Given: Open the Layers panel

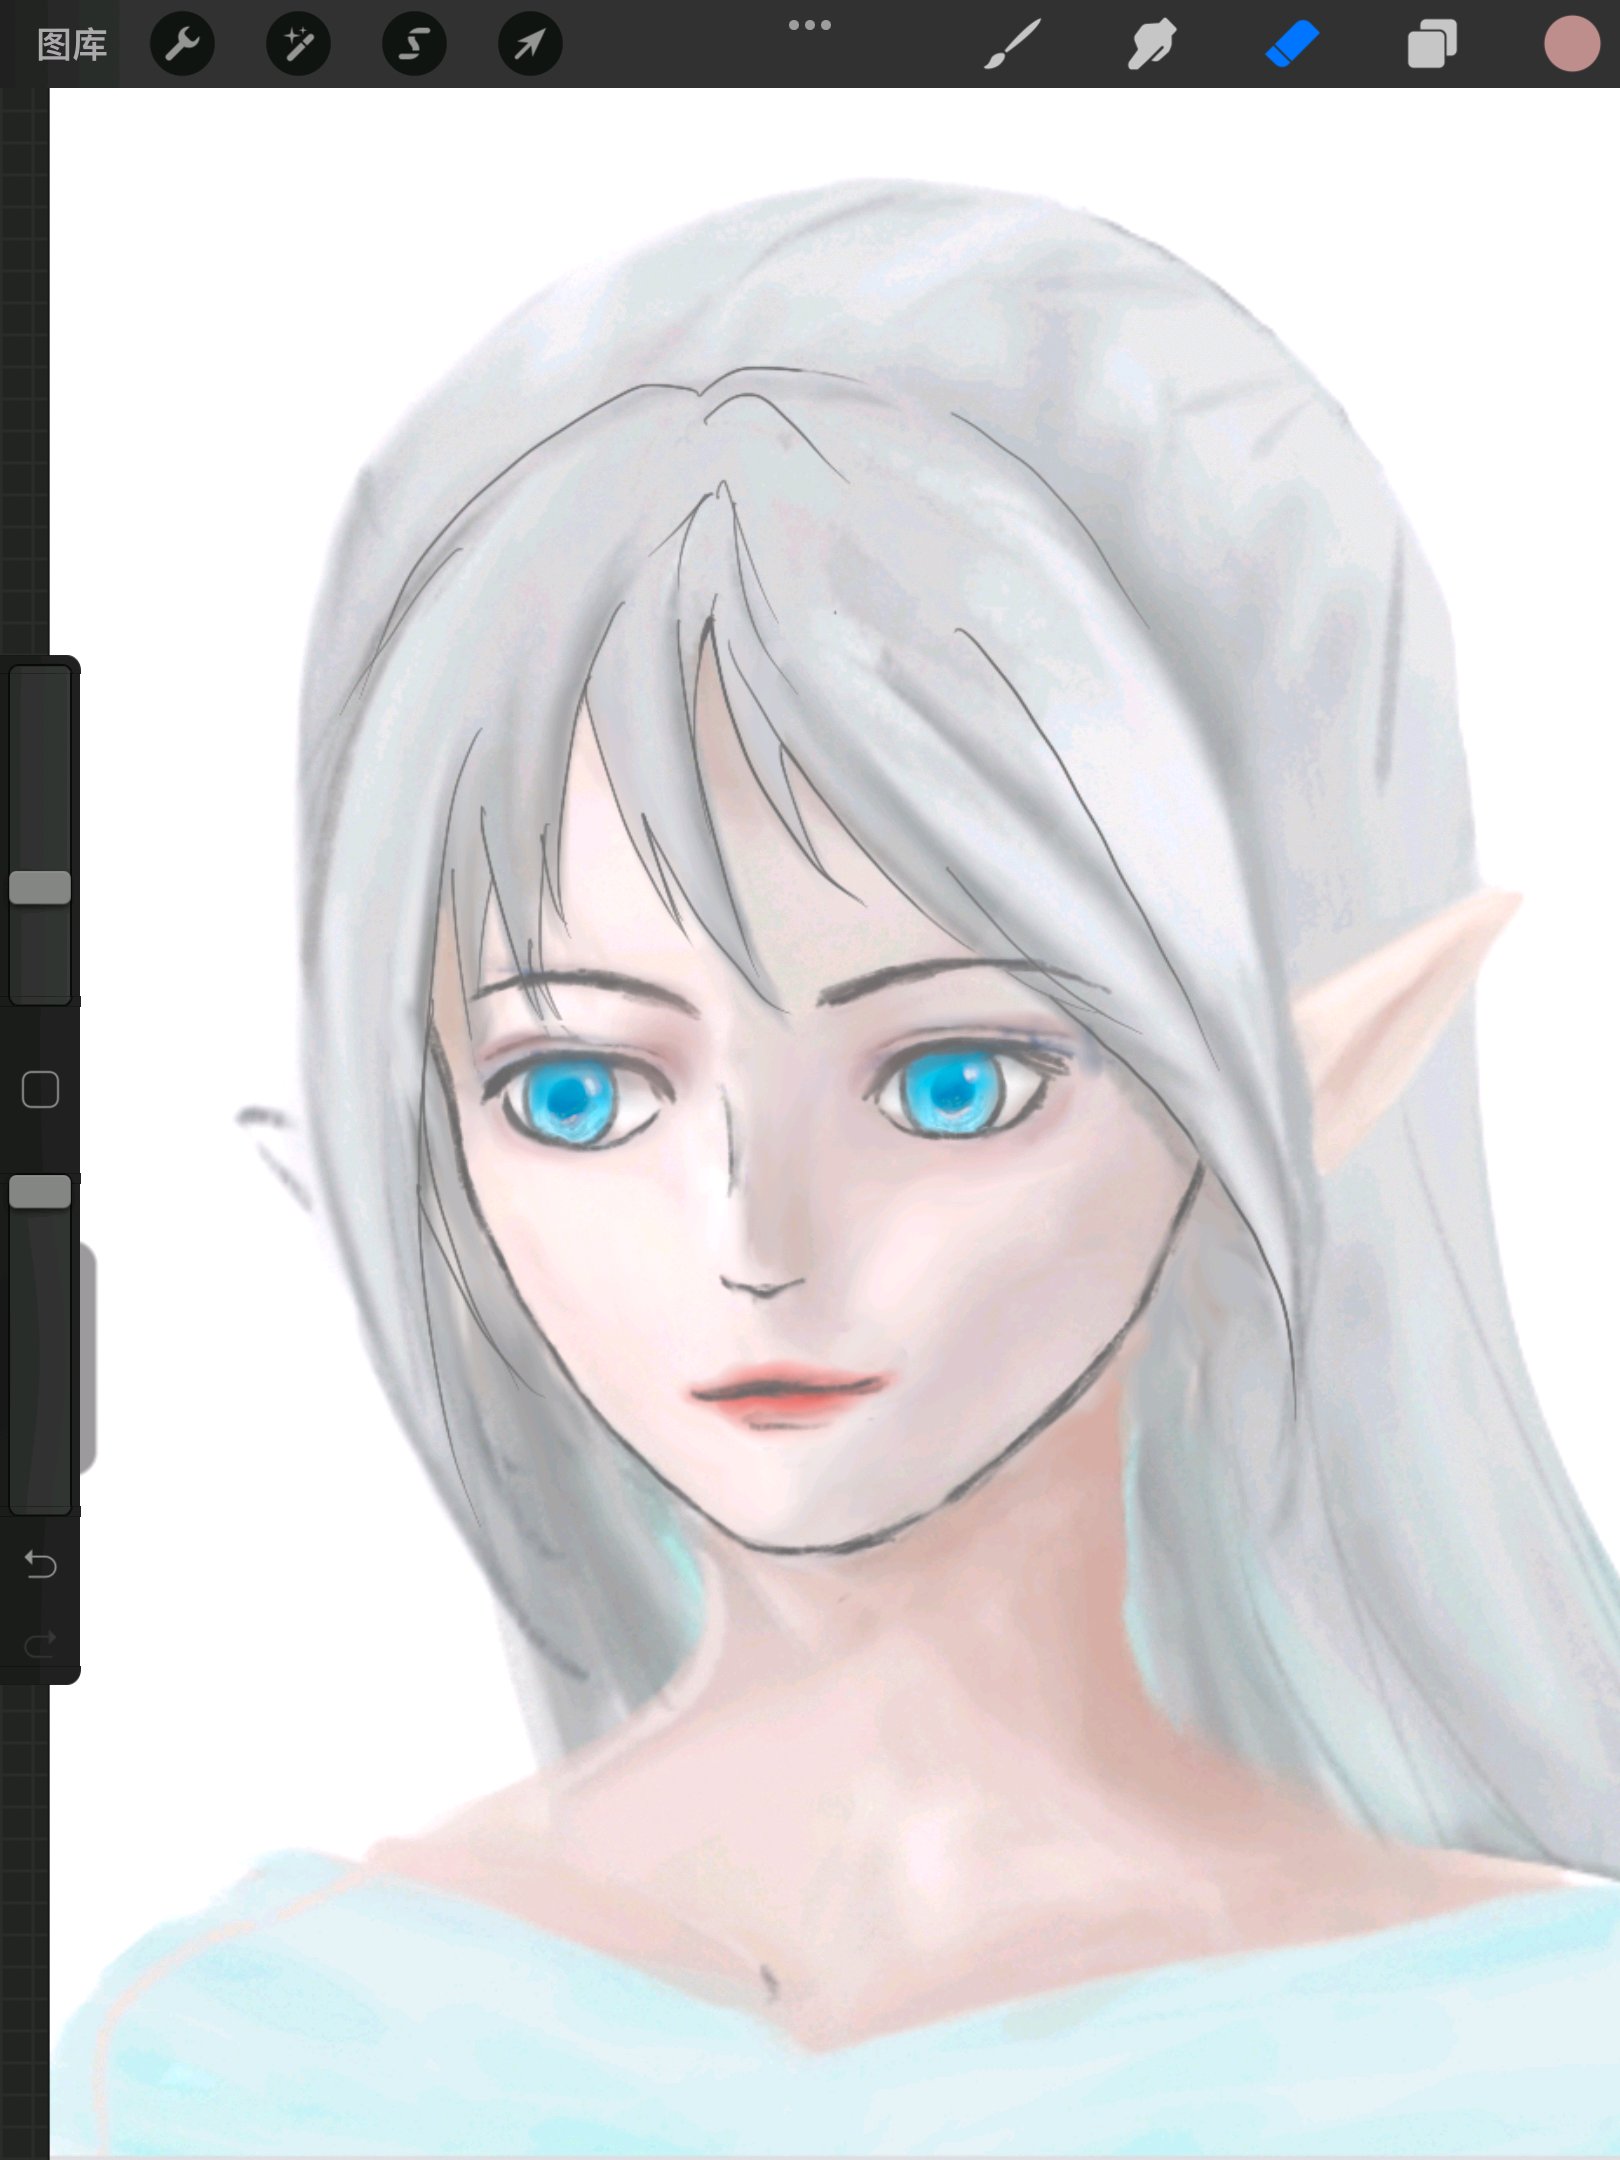Looking at the screenshot, I should (1432, 45).
